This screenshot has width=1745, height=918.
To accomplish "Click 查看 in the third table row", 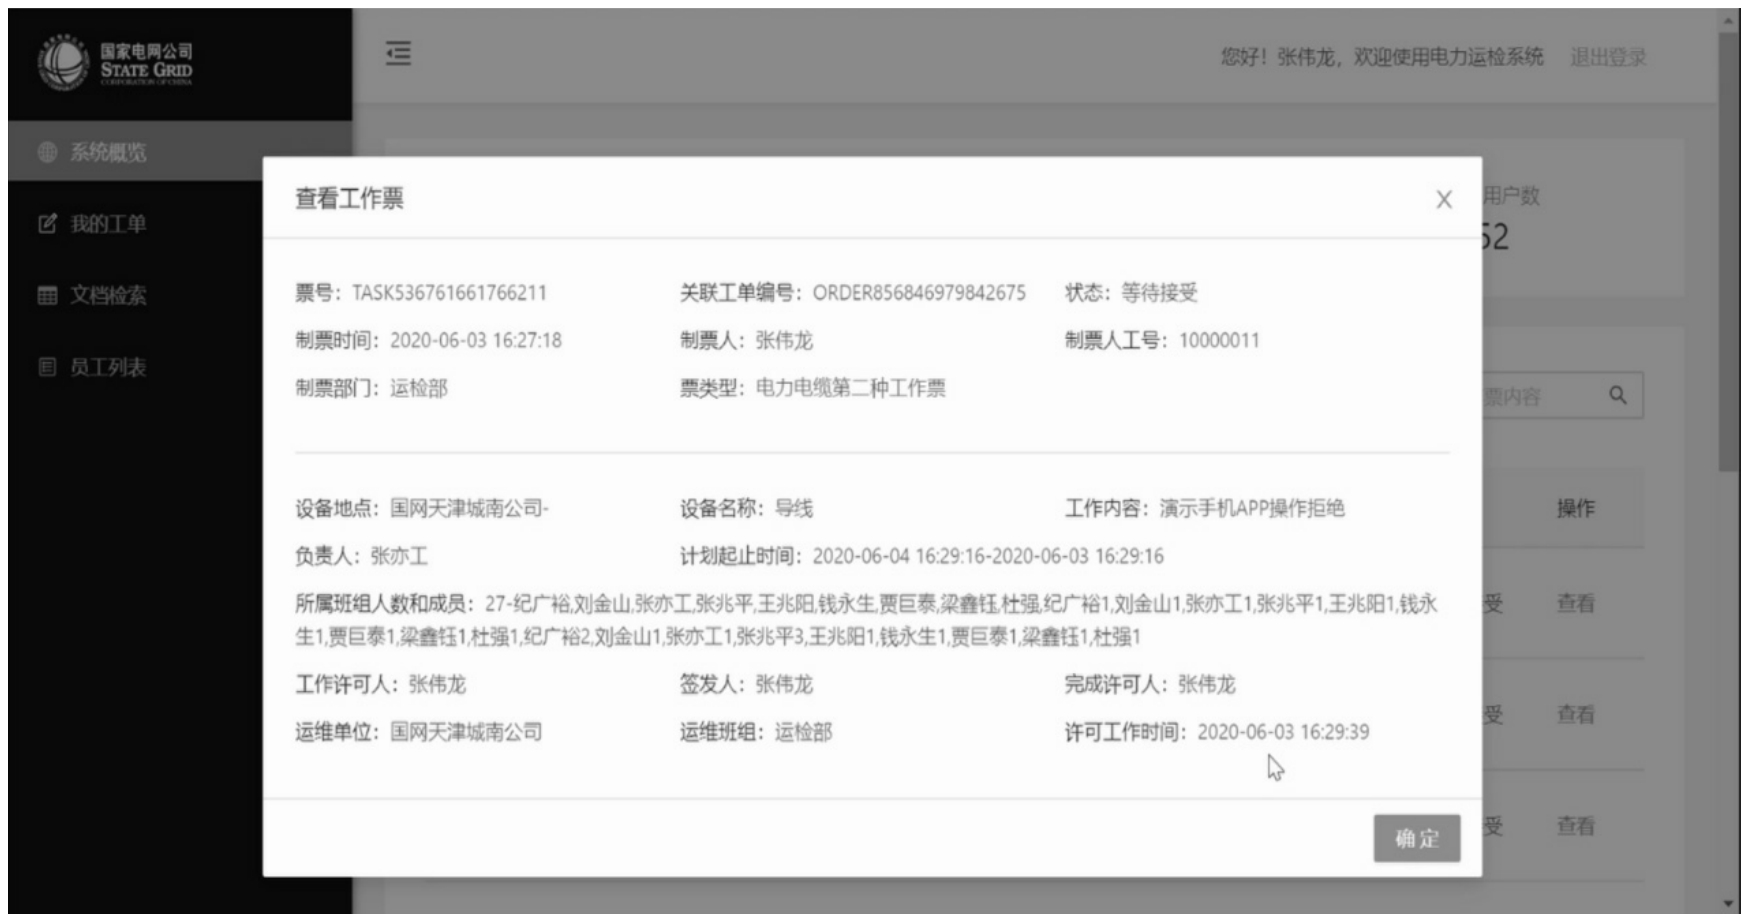I will point(1575,826).
